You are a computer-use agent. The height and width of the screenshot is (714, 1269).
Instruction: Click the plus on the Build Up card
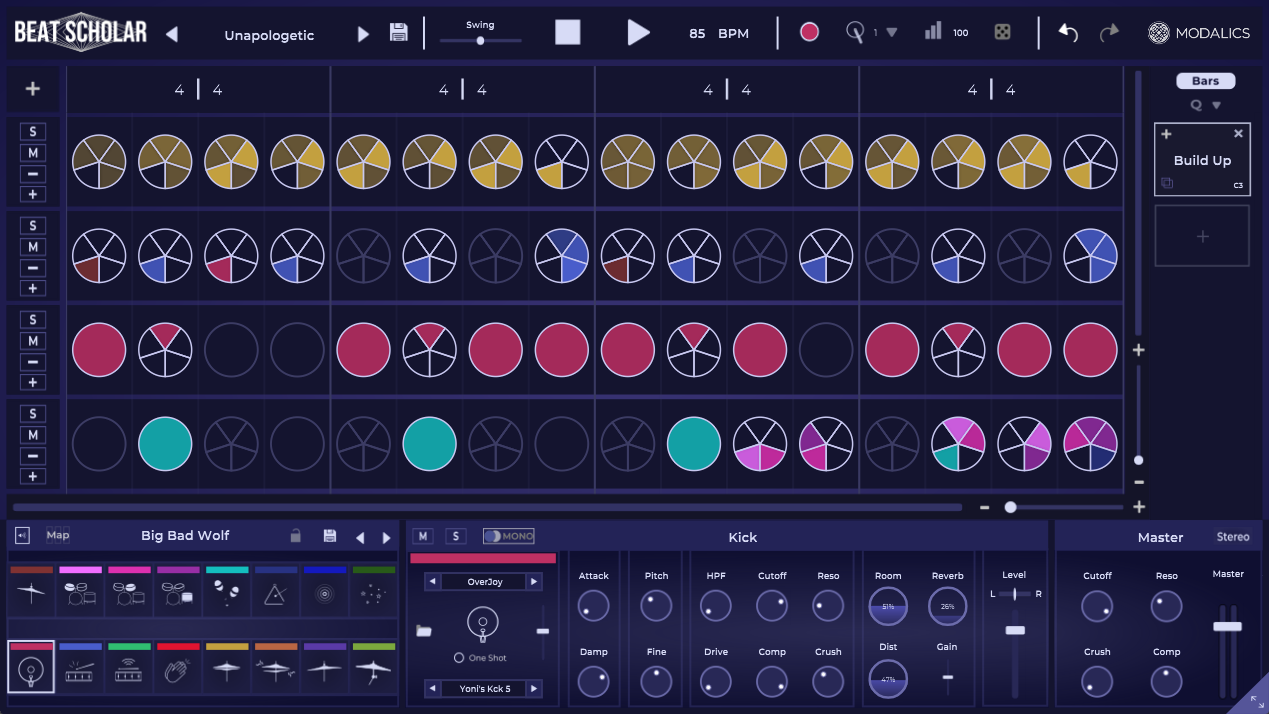point(1166,134)
